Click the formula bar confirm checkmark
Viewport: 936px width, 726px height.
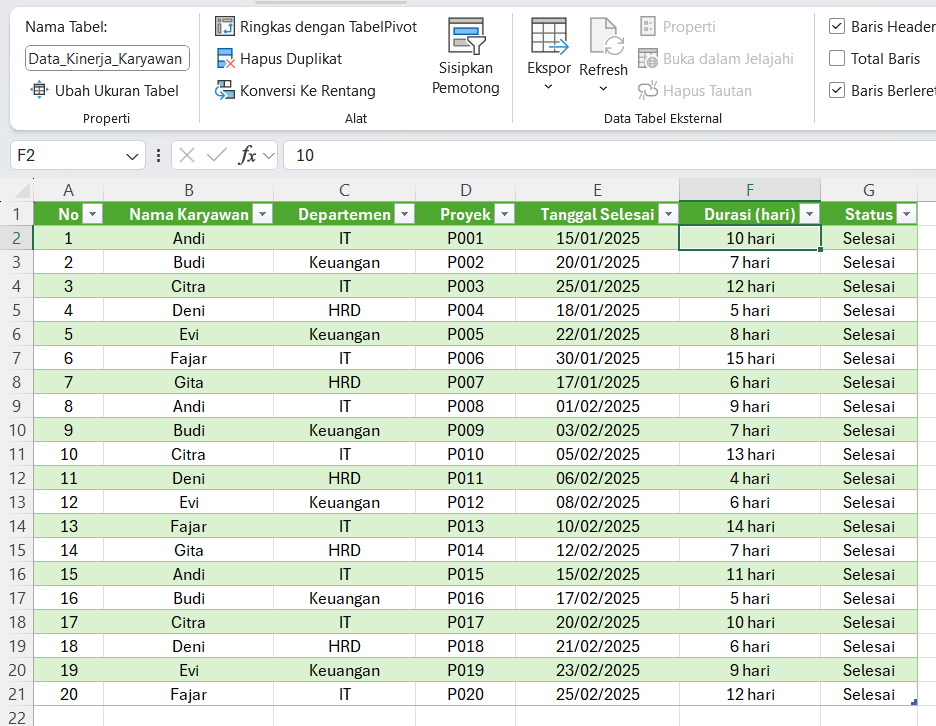(216, 156)
